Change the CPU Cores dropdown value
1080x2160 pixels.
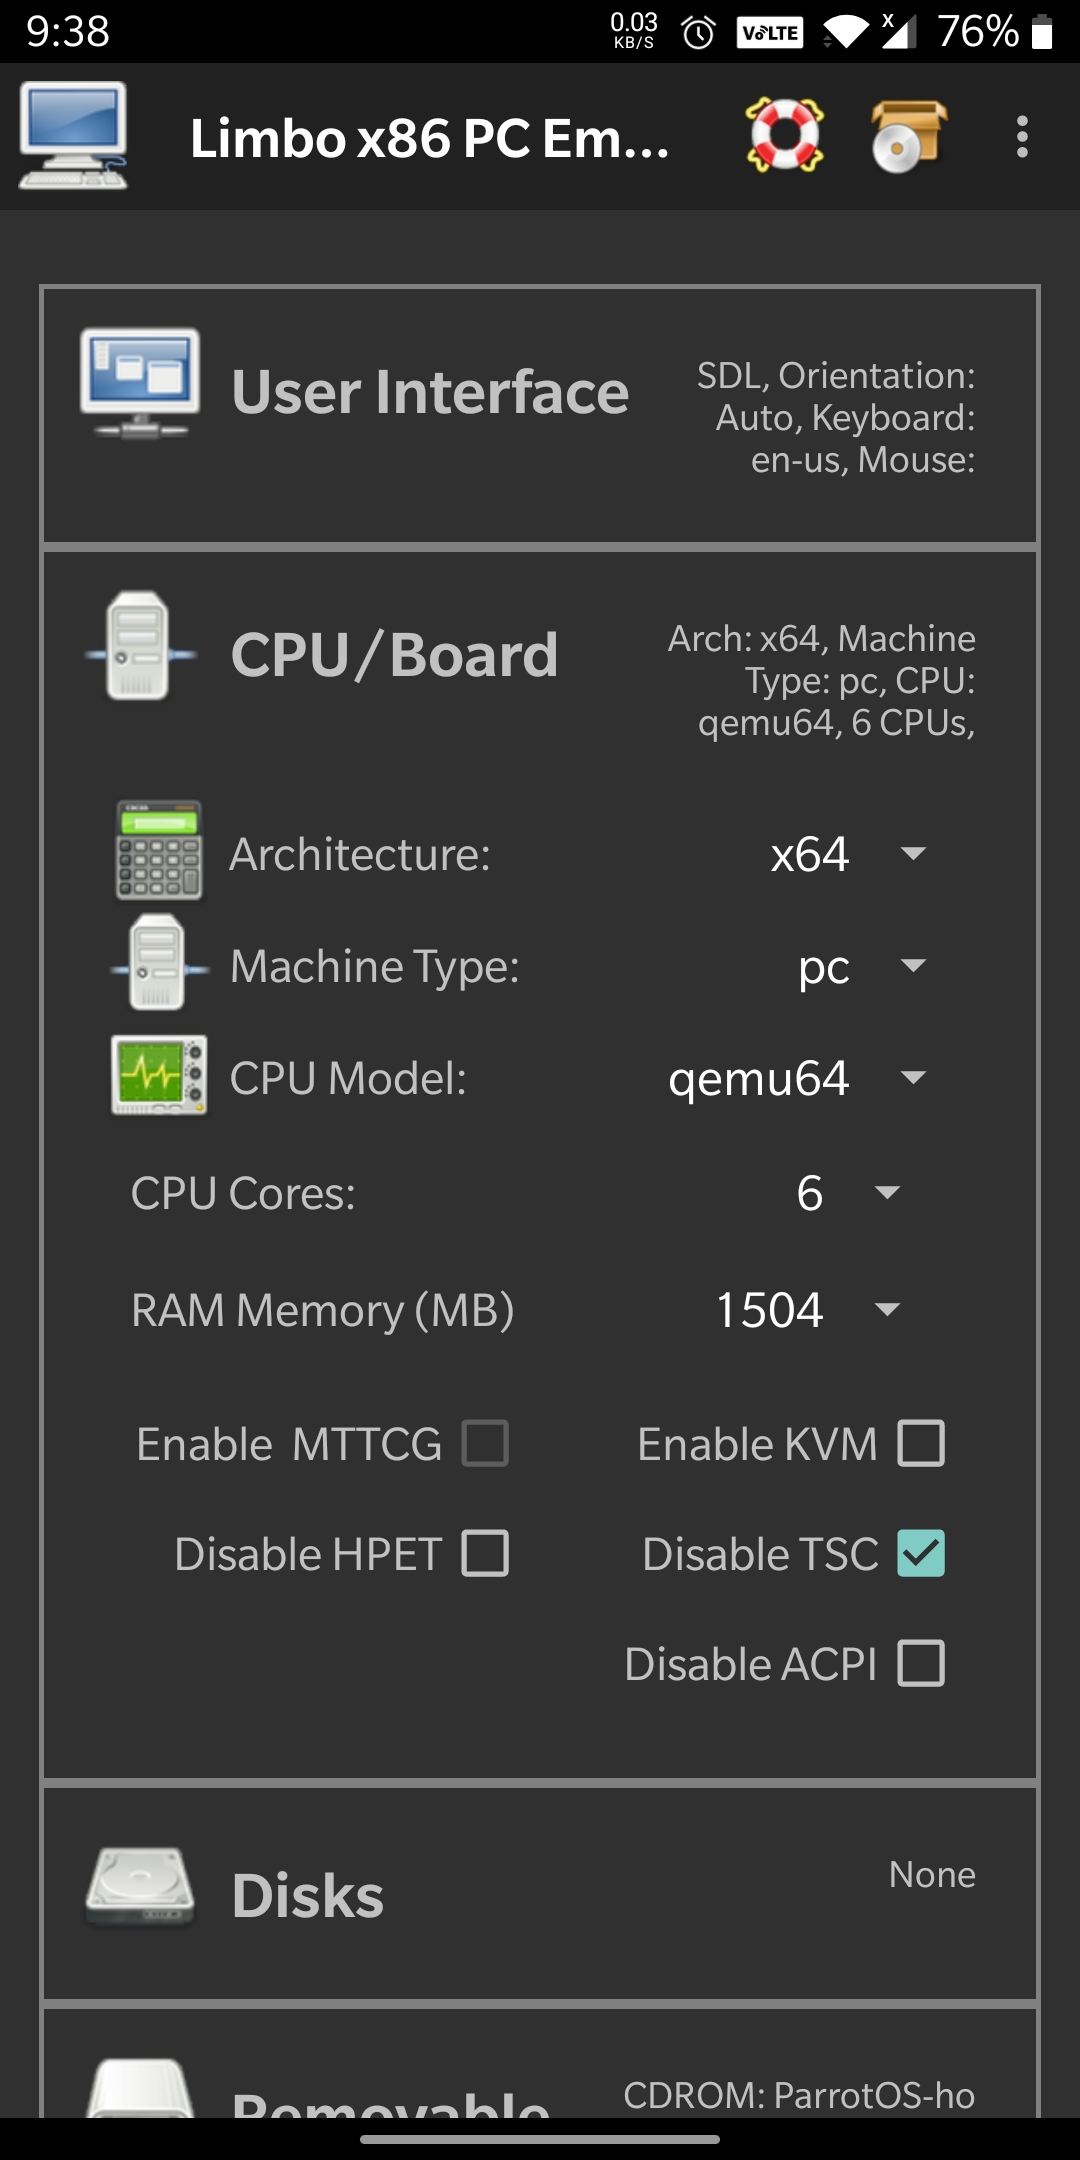pyautogui.click(x=847, y=1192)
